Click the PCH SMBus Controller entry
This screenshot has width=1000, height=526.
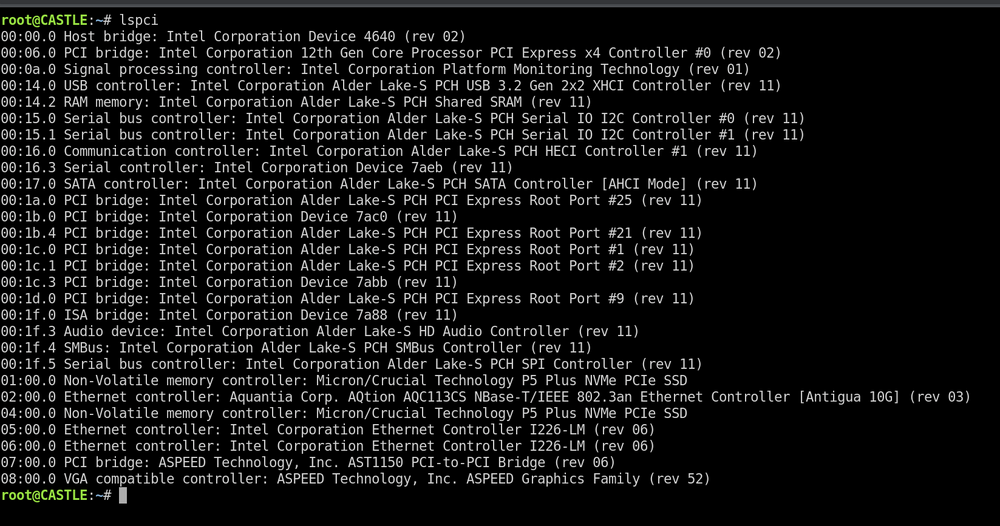(x=296, y=348)
